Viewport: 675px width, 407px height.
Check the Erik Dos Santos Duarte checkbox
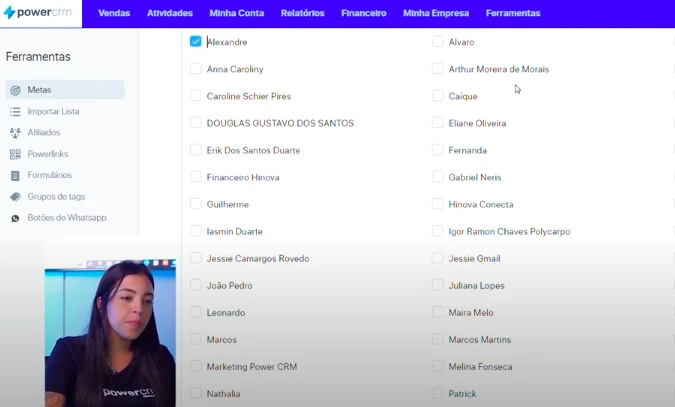[195, 150]
